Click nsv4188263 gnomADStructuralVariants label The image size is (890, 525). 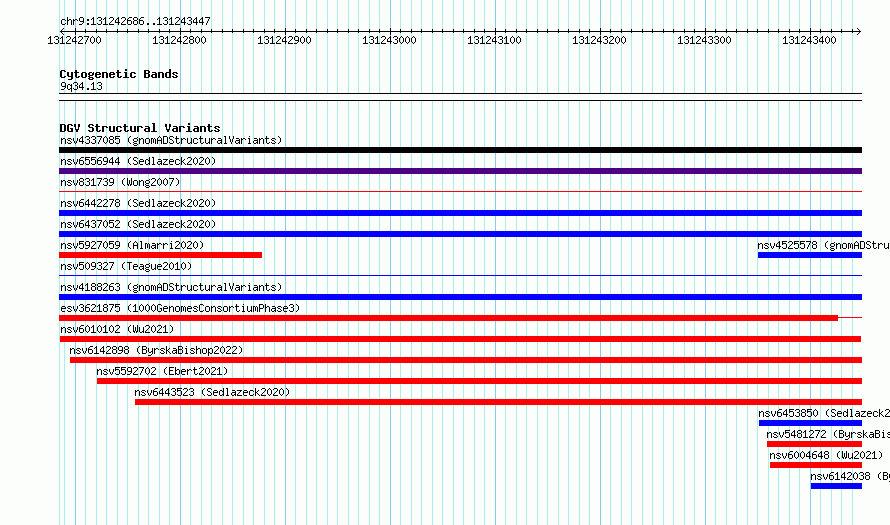[171, 287]
